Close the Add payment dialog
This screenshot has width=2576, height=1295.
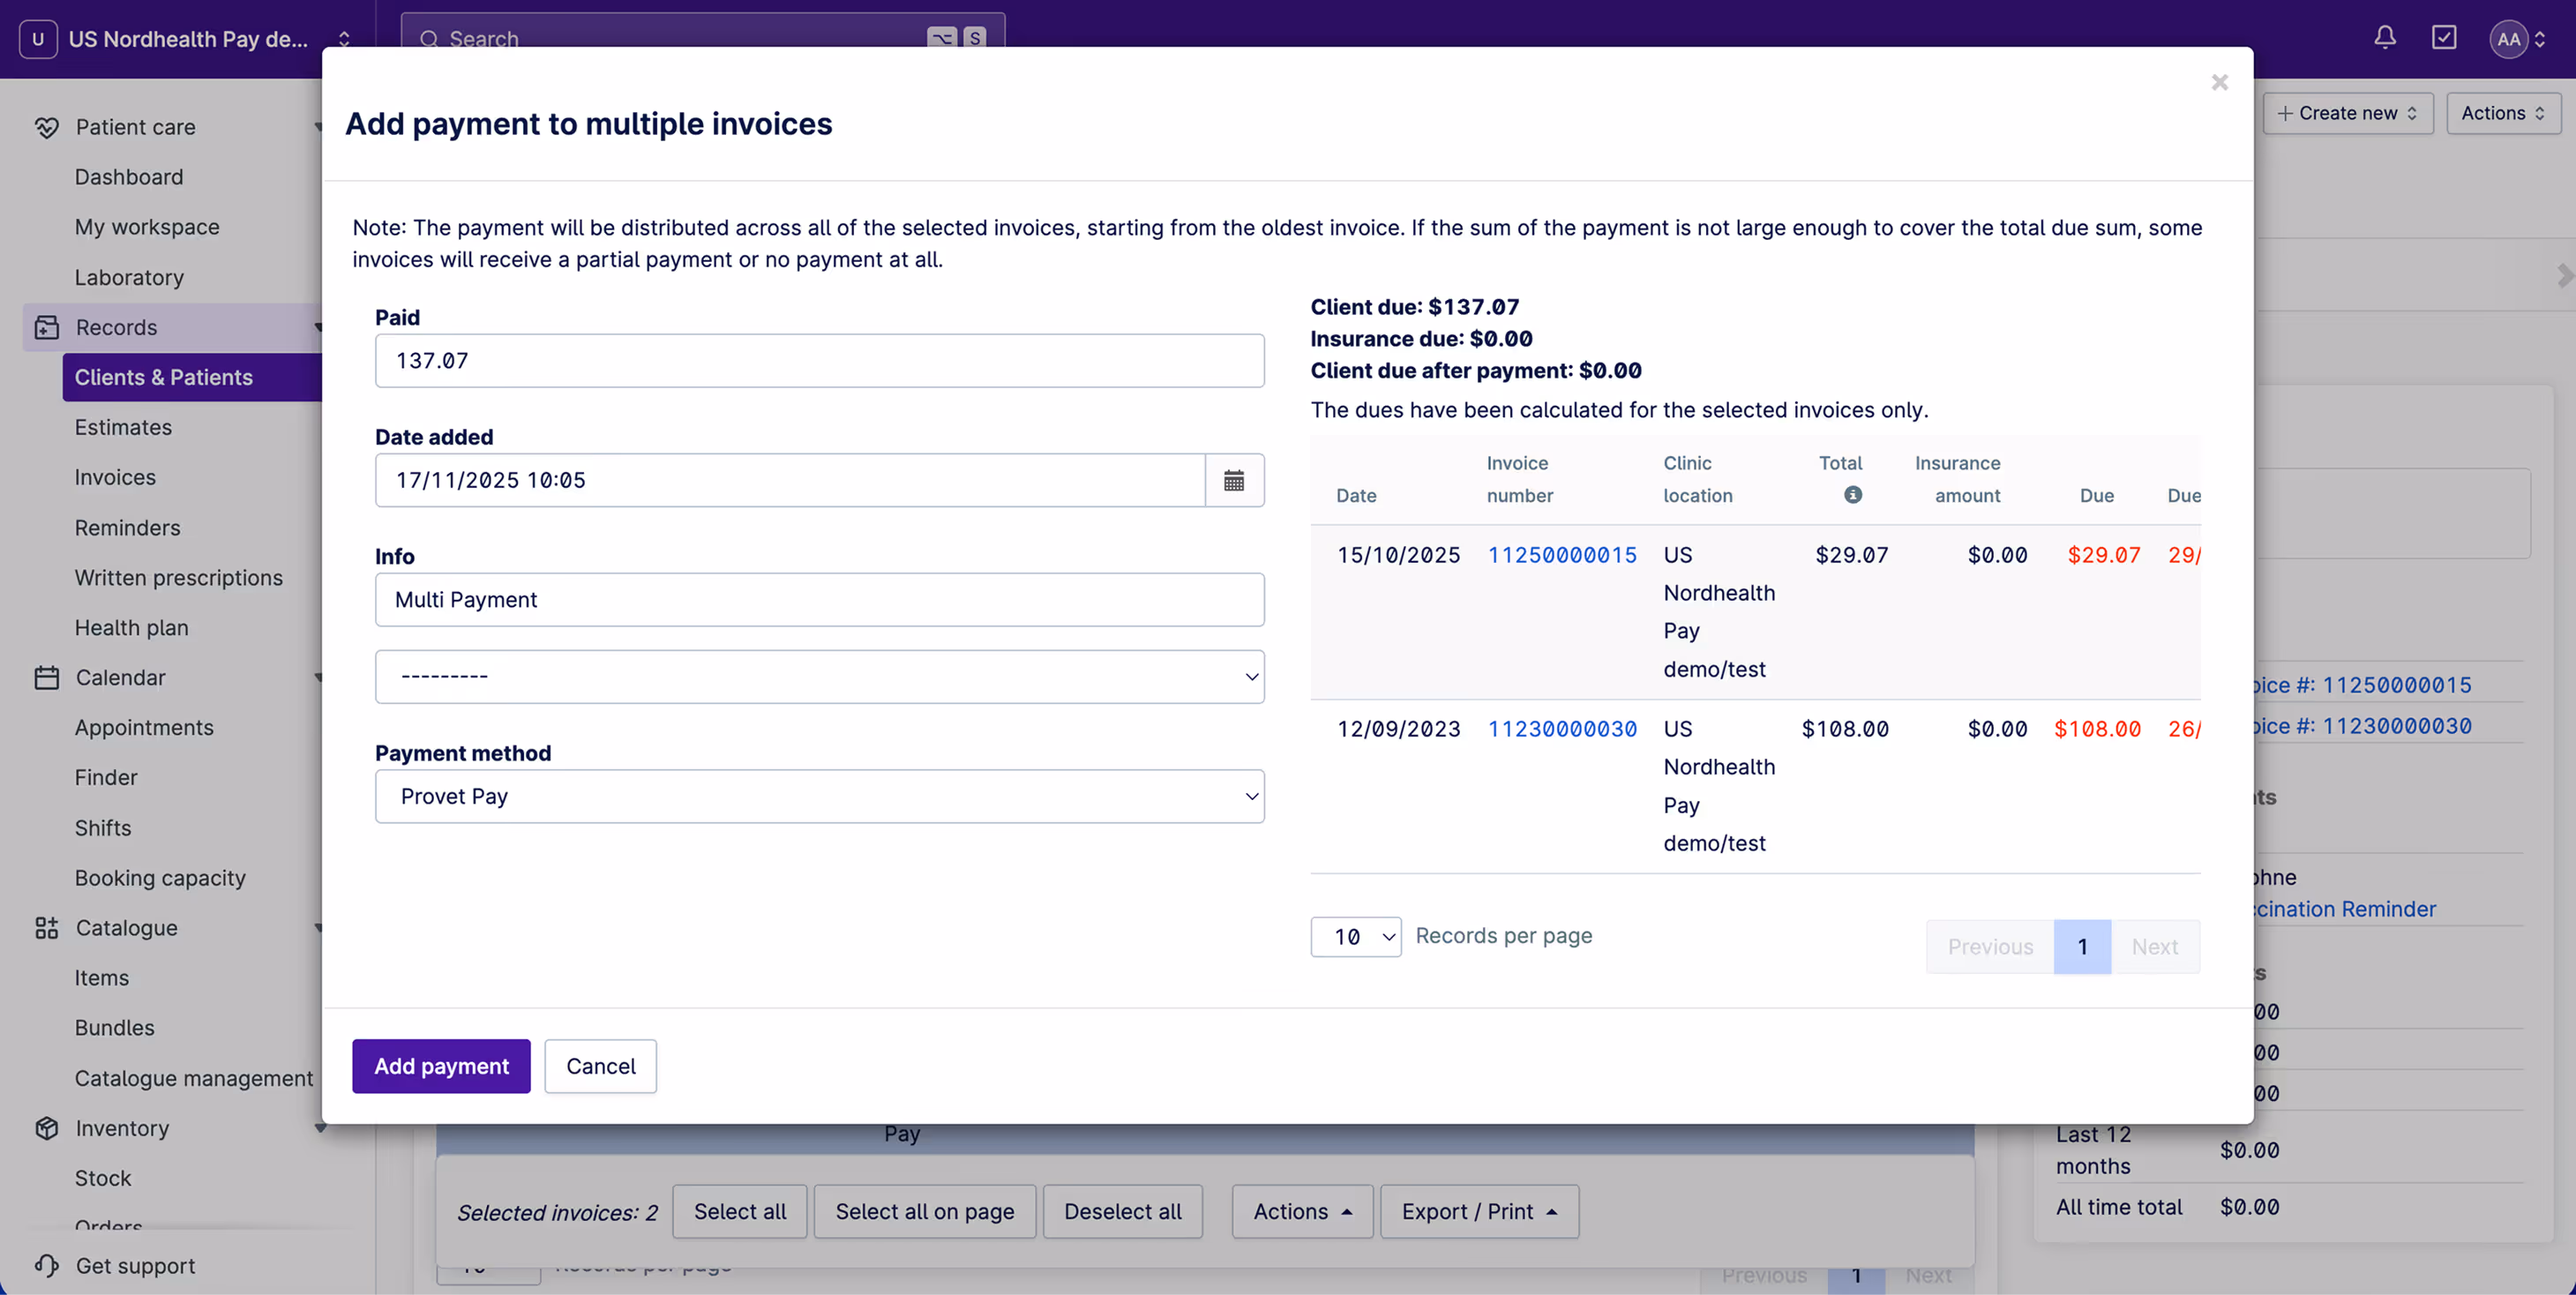pos(2219,82)
